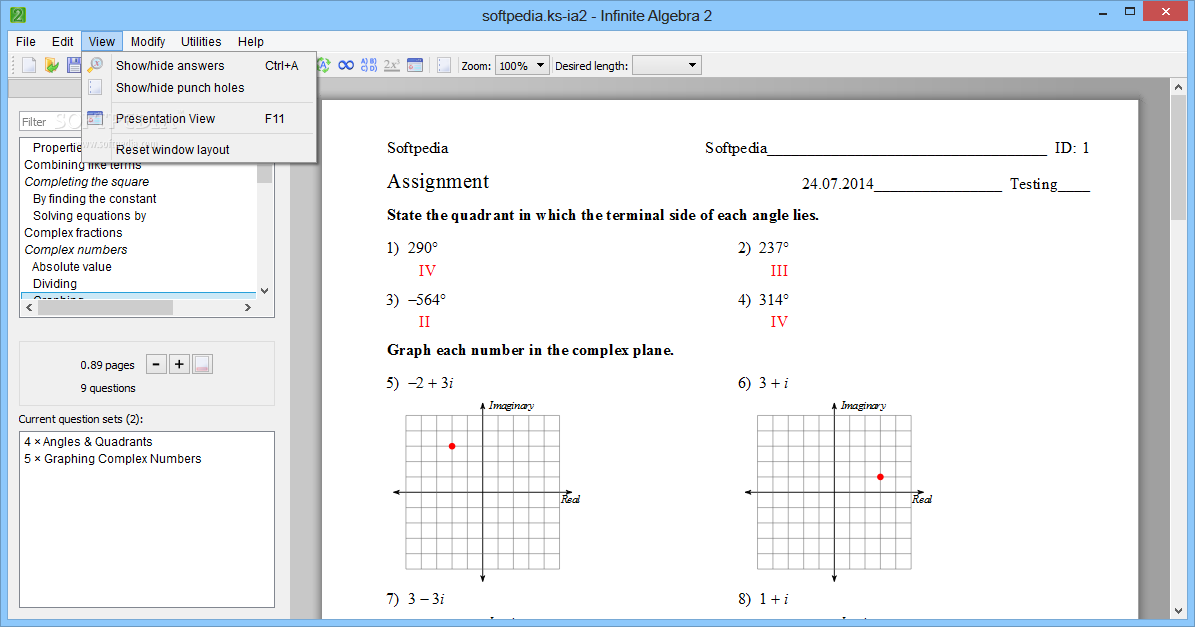1195x627 pixels.
Task: Close the open View menu
Action: 101,42
